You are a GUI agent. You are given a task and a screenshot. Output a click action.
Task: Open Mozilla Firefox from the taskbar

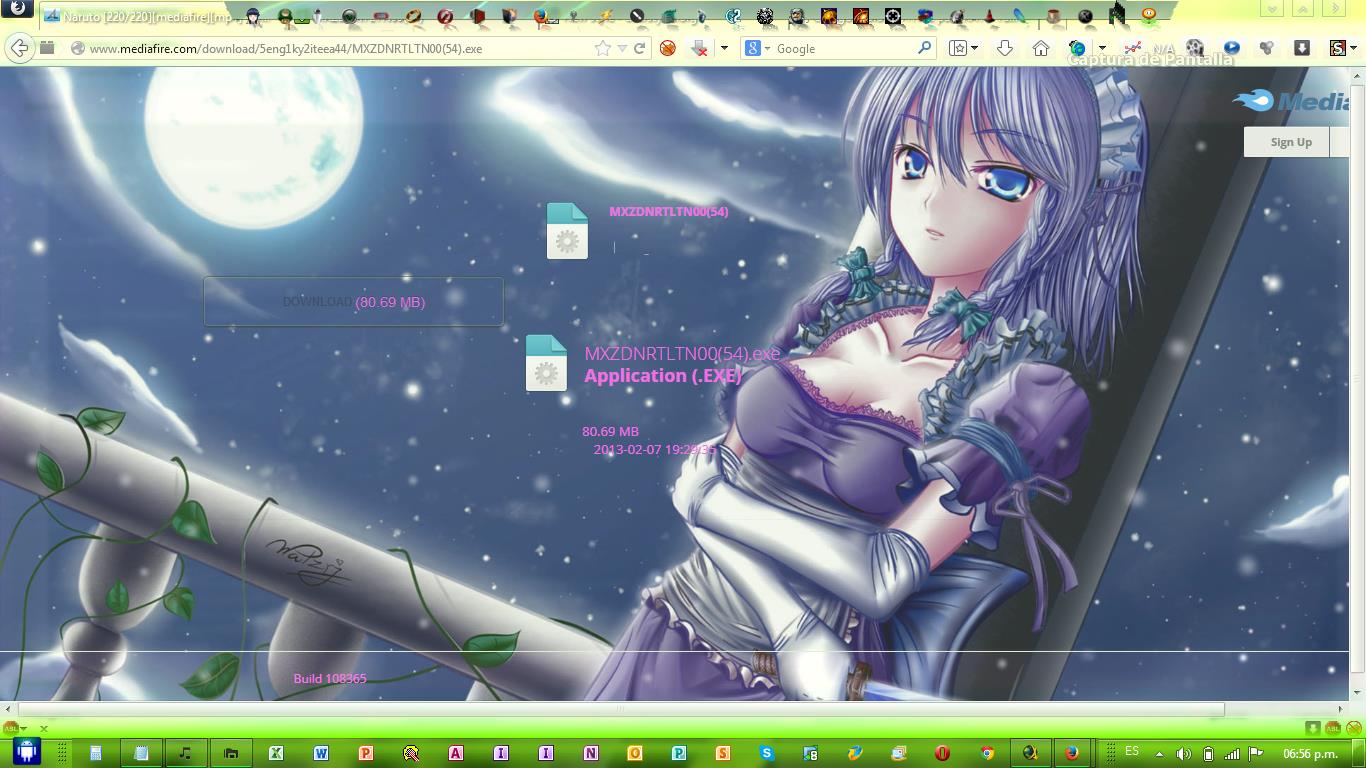coord(1072,752)
